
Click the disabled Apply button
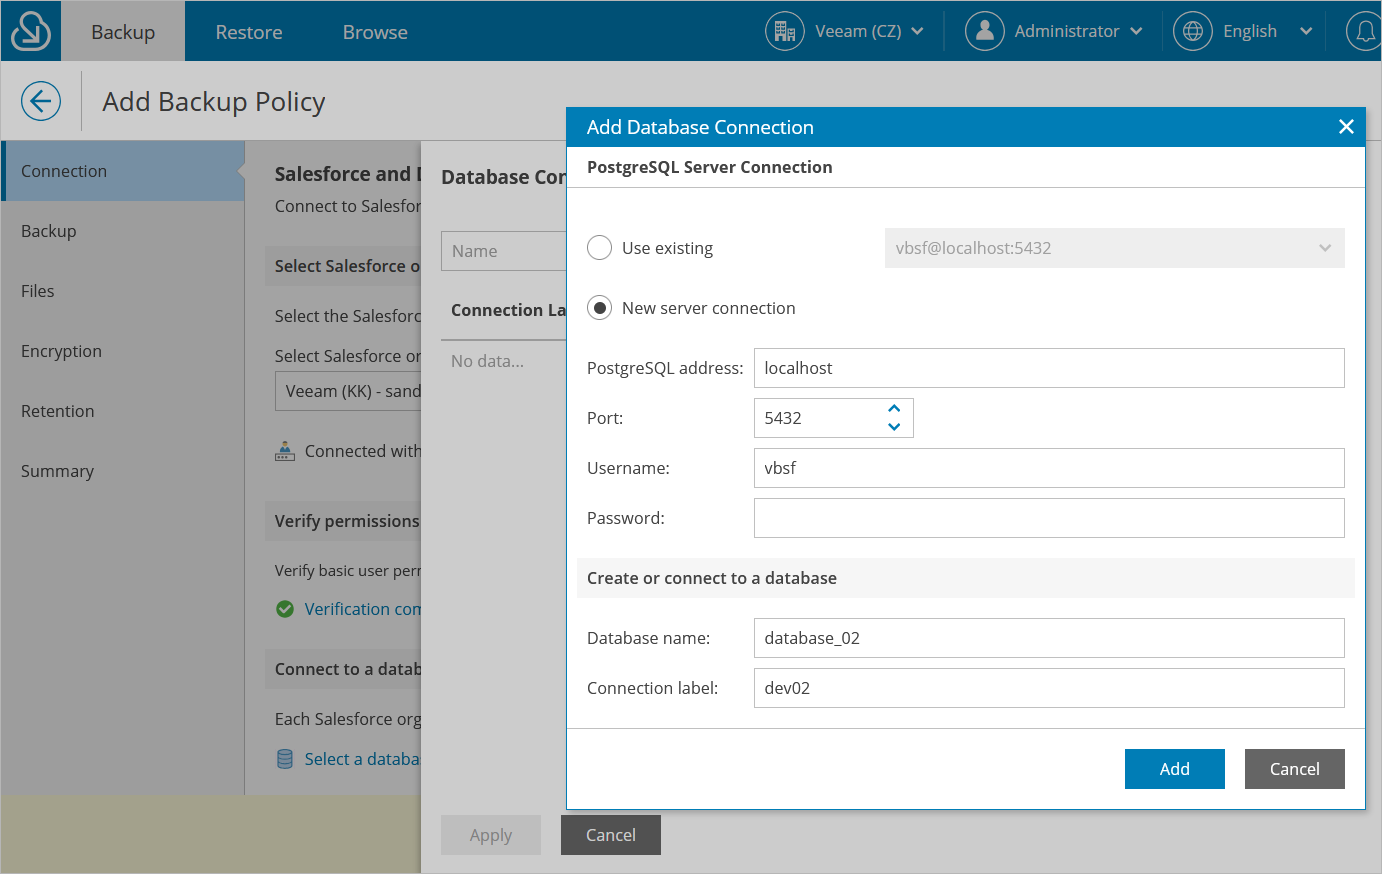click(x=491, y=835)
